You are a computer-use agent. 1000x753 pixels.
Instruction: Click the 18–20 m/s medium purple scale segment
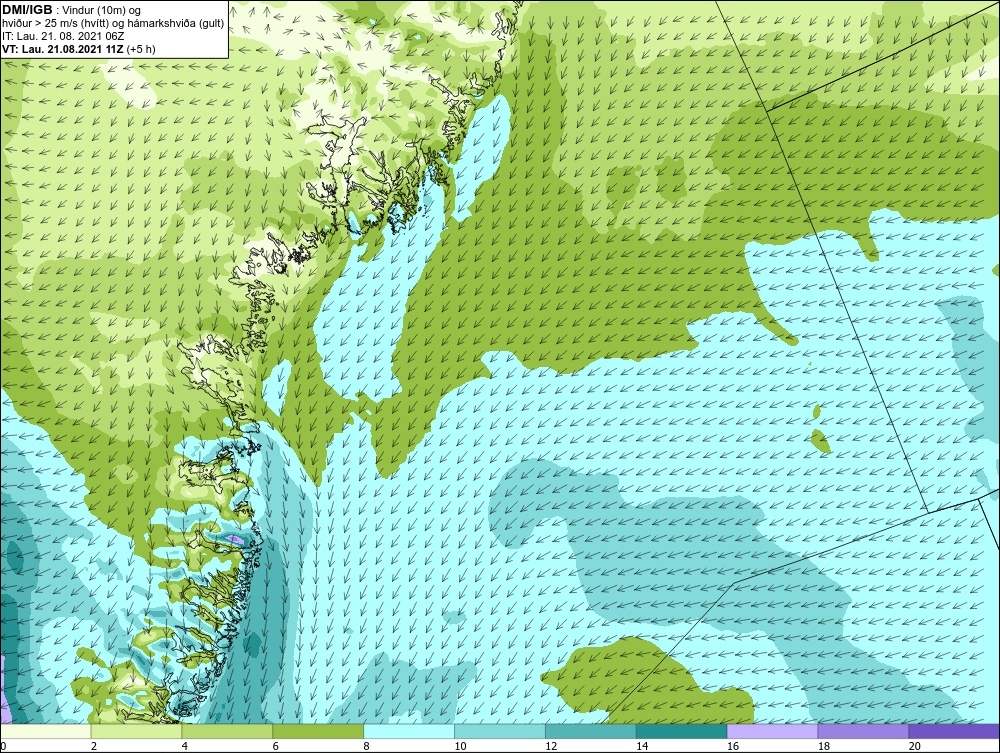point(864,731)
